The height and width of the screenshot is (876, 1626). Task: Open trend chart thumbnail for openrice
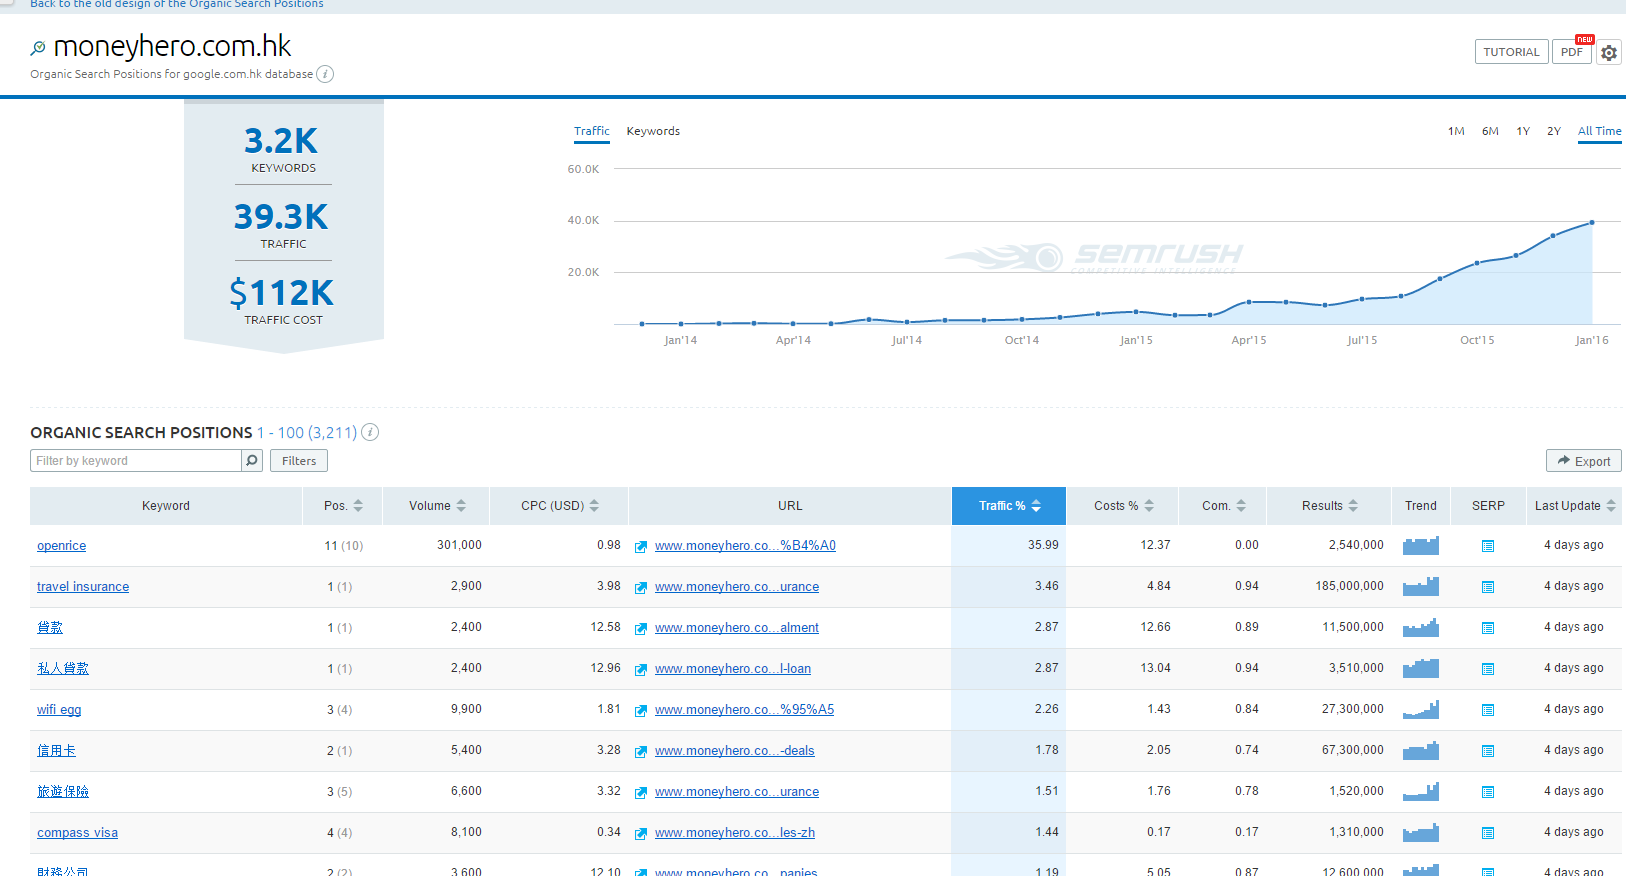[x=1421, y=545]
